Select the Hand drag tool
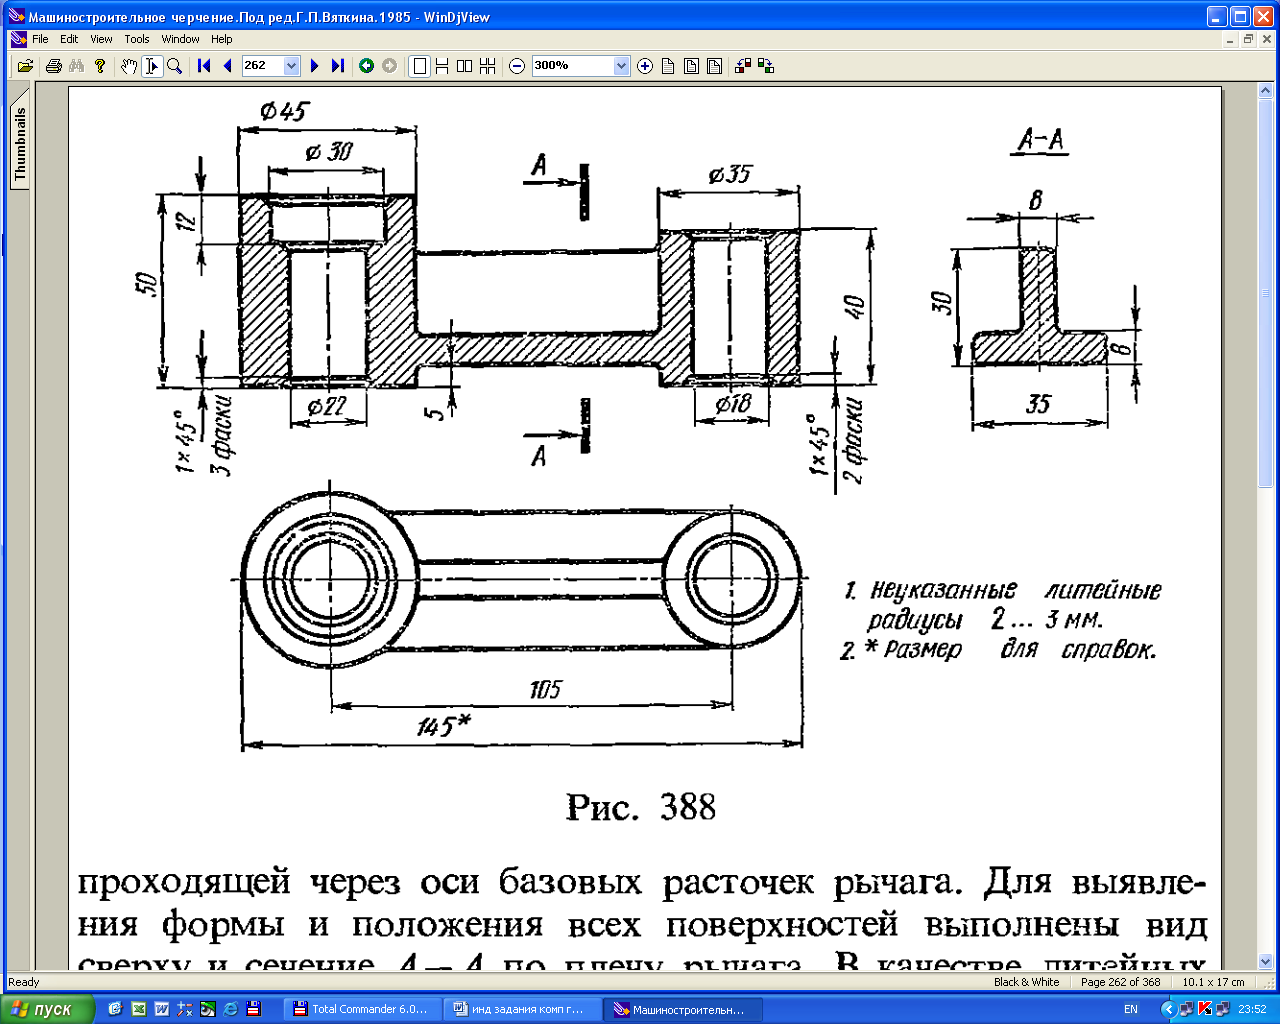The height and width of the screenshot is (1024, 1280). 129,66
